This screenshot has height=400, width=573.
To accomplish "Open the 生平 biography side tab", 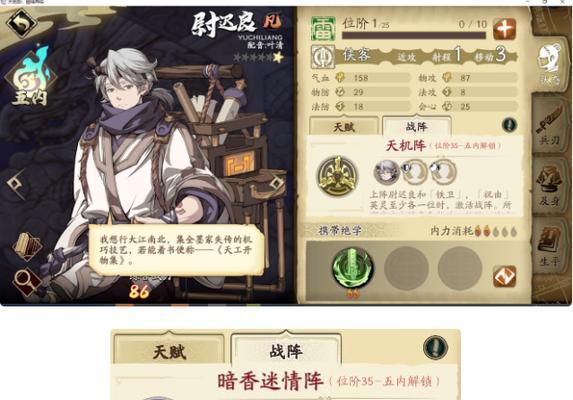I will 550,245.
